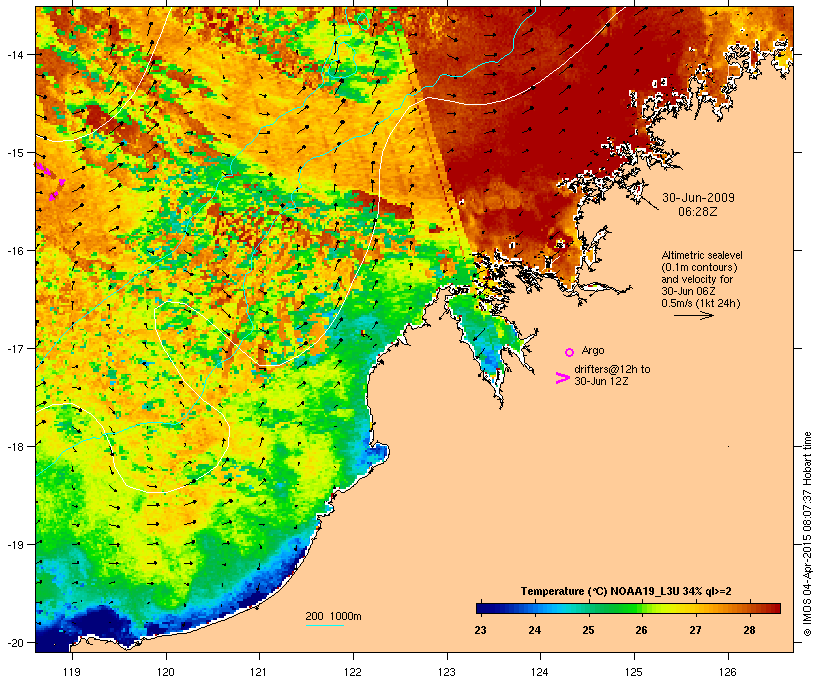The width and height of the screenshot is (820, 680).
Task: Click the '-18' latitude axis label
Action: [x=15, y=446]
